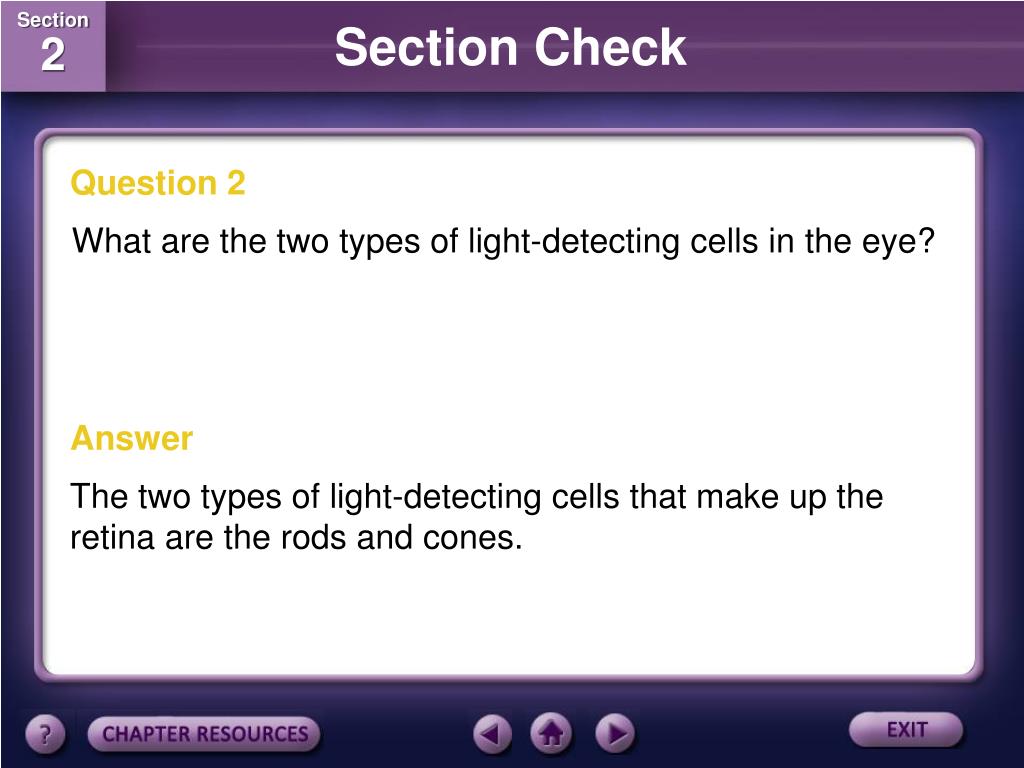Go to the previous slide arrow
1024x768 pixels.
pyautogui.click(x=492, y=733)
